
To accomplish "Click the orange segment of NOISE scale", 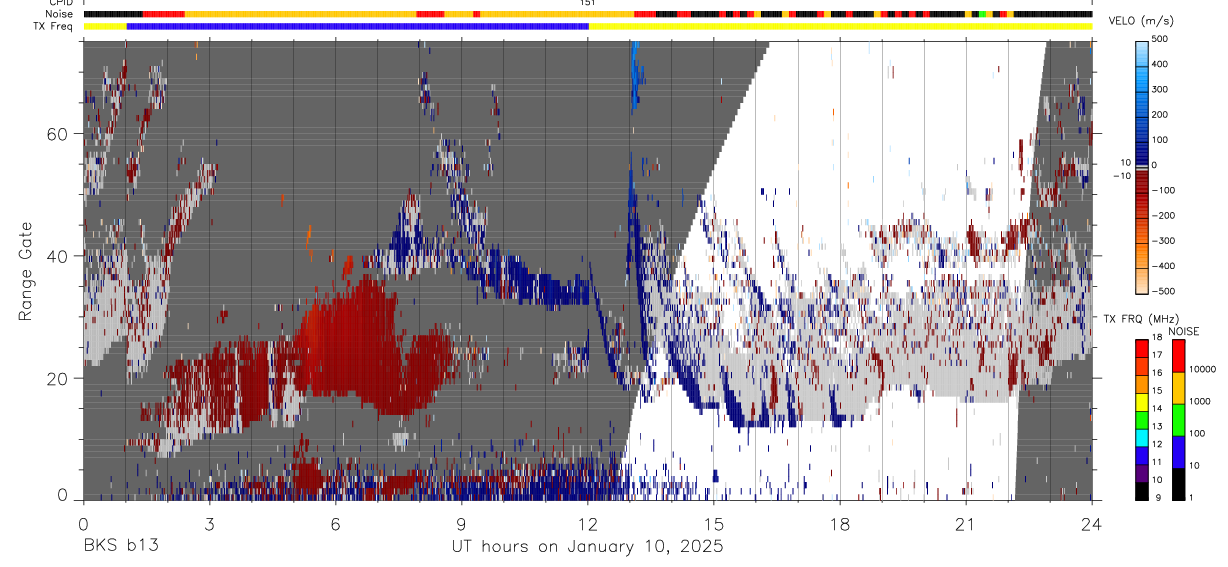I will (1178, 387).
